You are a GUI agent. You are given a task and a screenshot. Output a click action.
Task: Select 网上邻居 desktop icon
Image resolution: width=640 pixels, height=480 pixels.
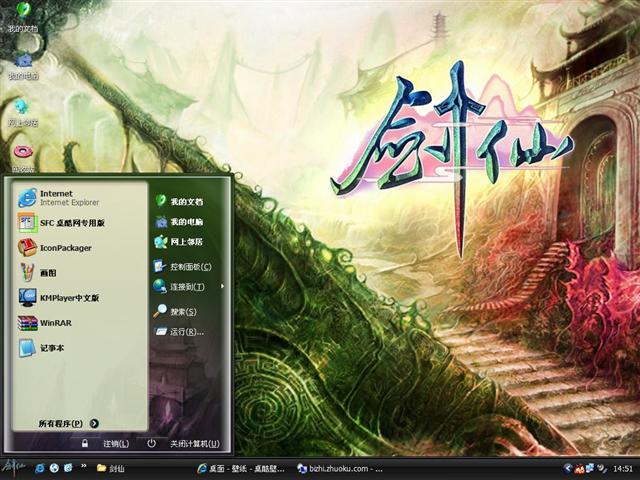click(x=23, y=112)
